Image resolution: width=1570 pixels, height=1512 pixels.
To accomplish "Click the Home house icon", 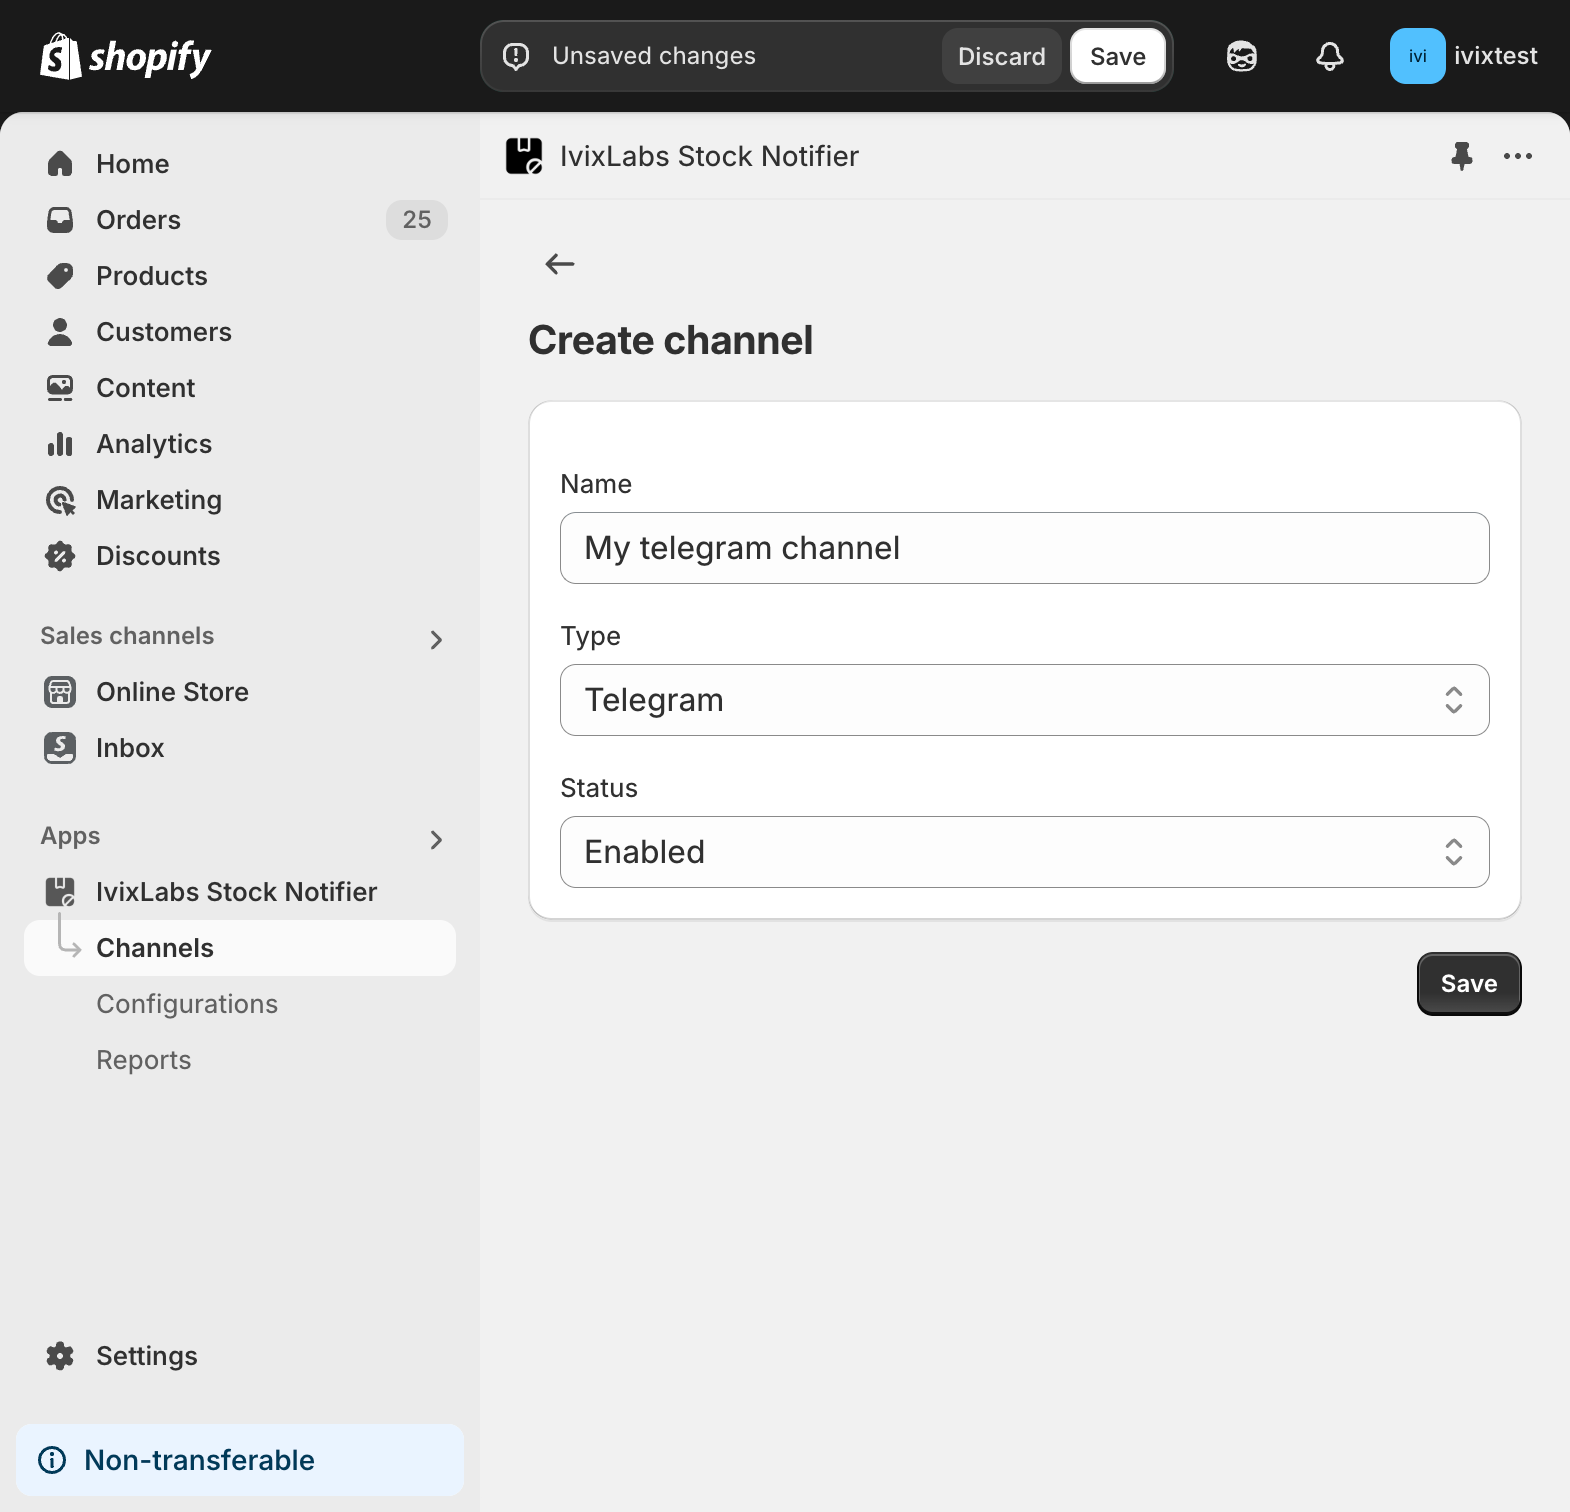I will [60, 164].
